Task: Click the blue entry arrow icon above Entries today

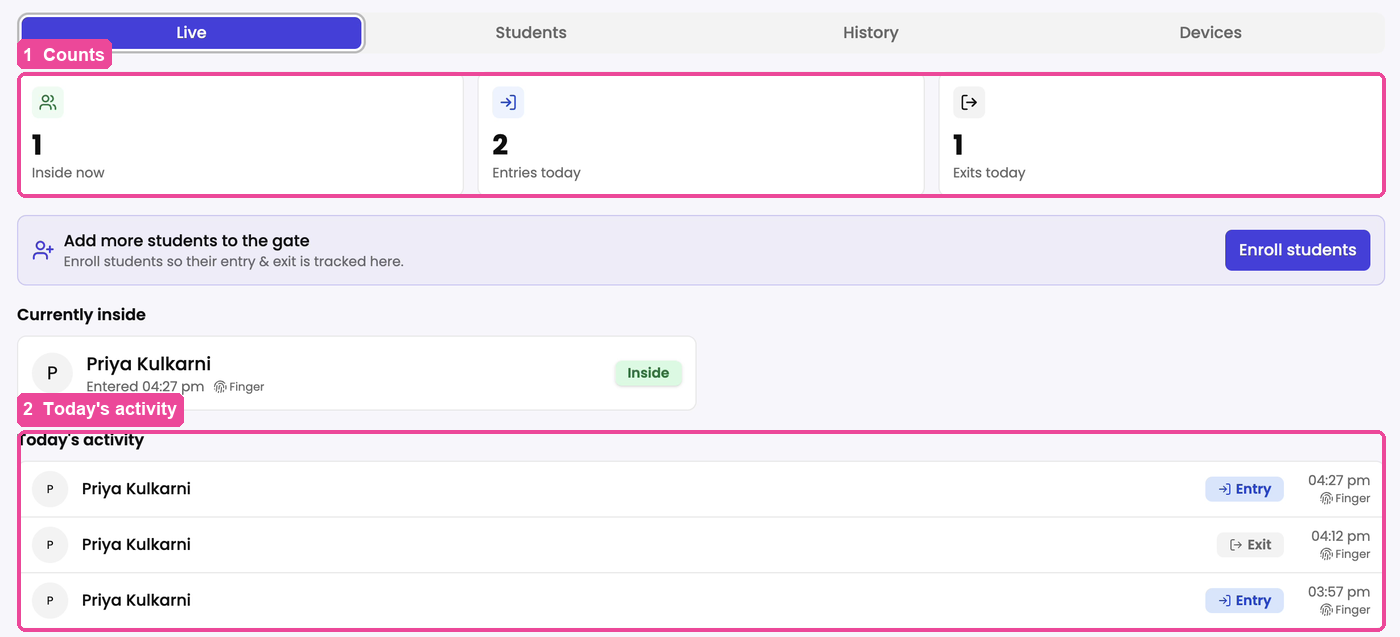Action: click(508, 102)
